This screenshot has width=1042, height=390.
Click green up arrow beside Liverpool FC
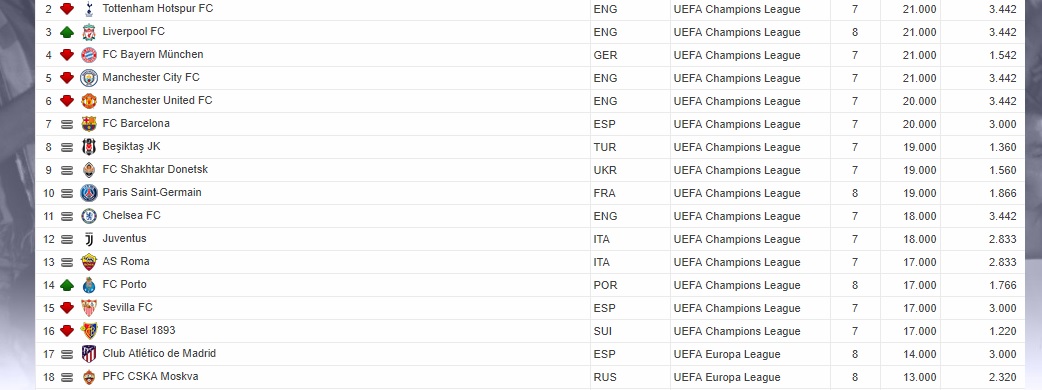pyautogui.click(x=66, y=32)
